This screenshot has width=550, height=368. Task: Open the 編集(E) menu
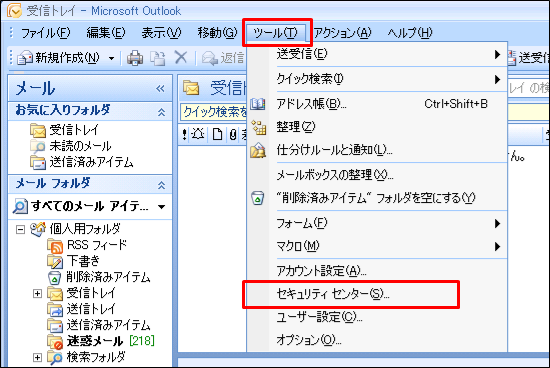point(106,33)
